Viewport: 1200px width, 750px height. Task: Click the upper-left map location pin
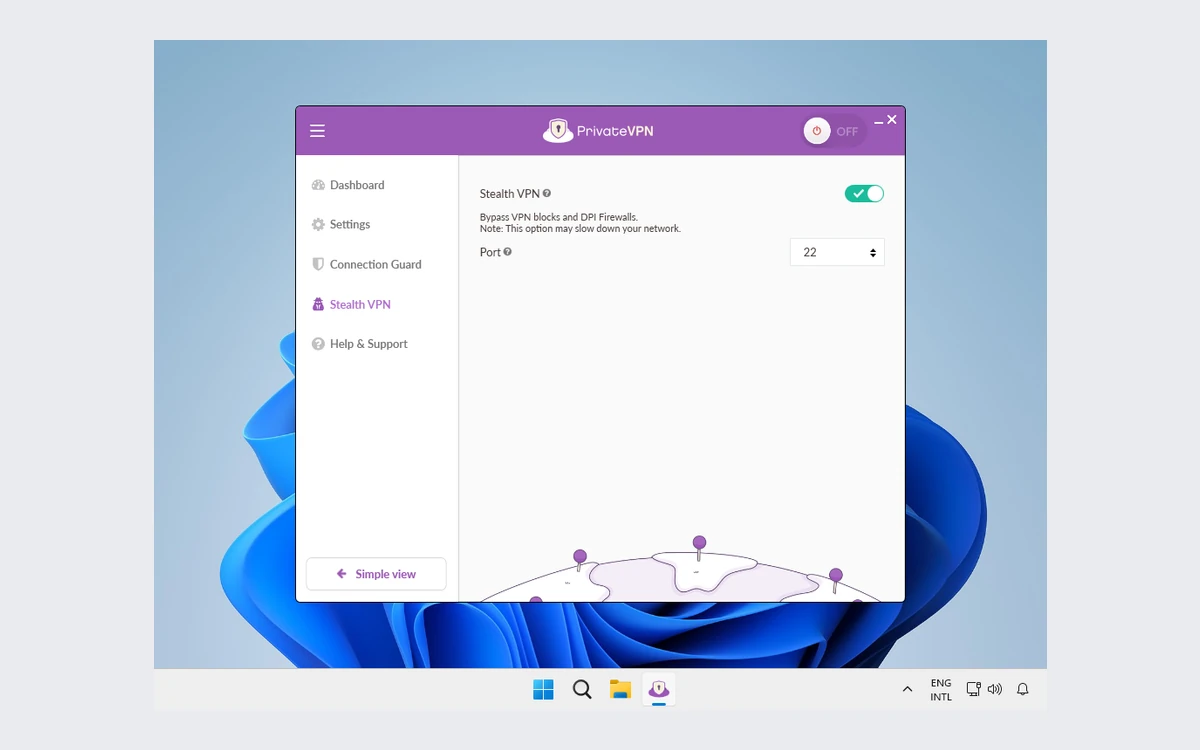point(580,561)
